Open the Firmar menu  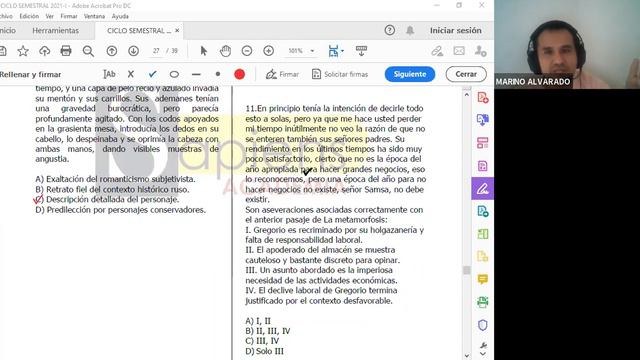coord(69,16)
